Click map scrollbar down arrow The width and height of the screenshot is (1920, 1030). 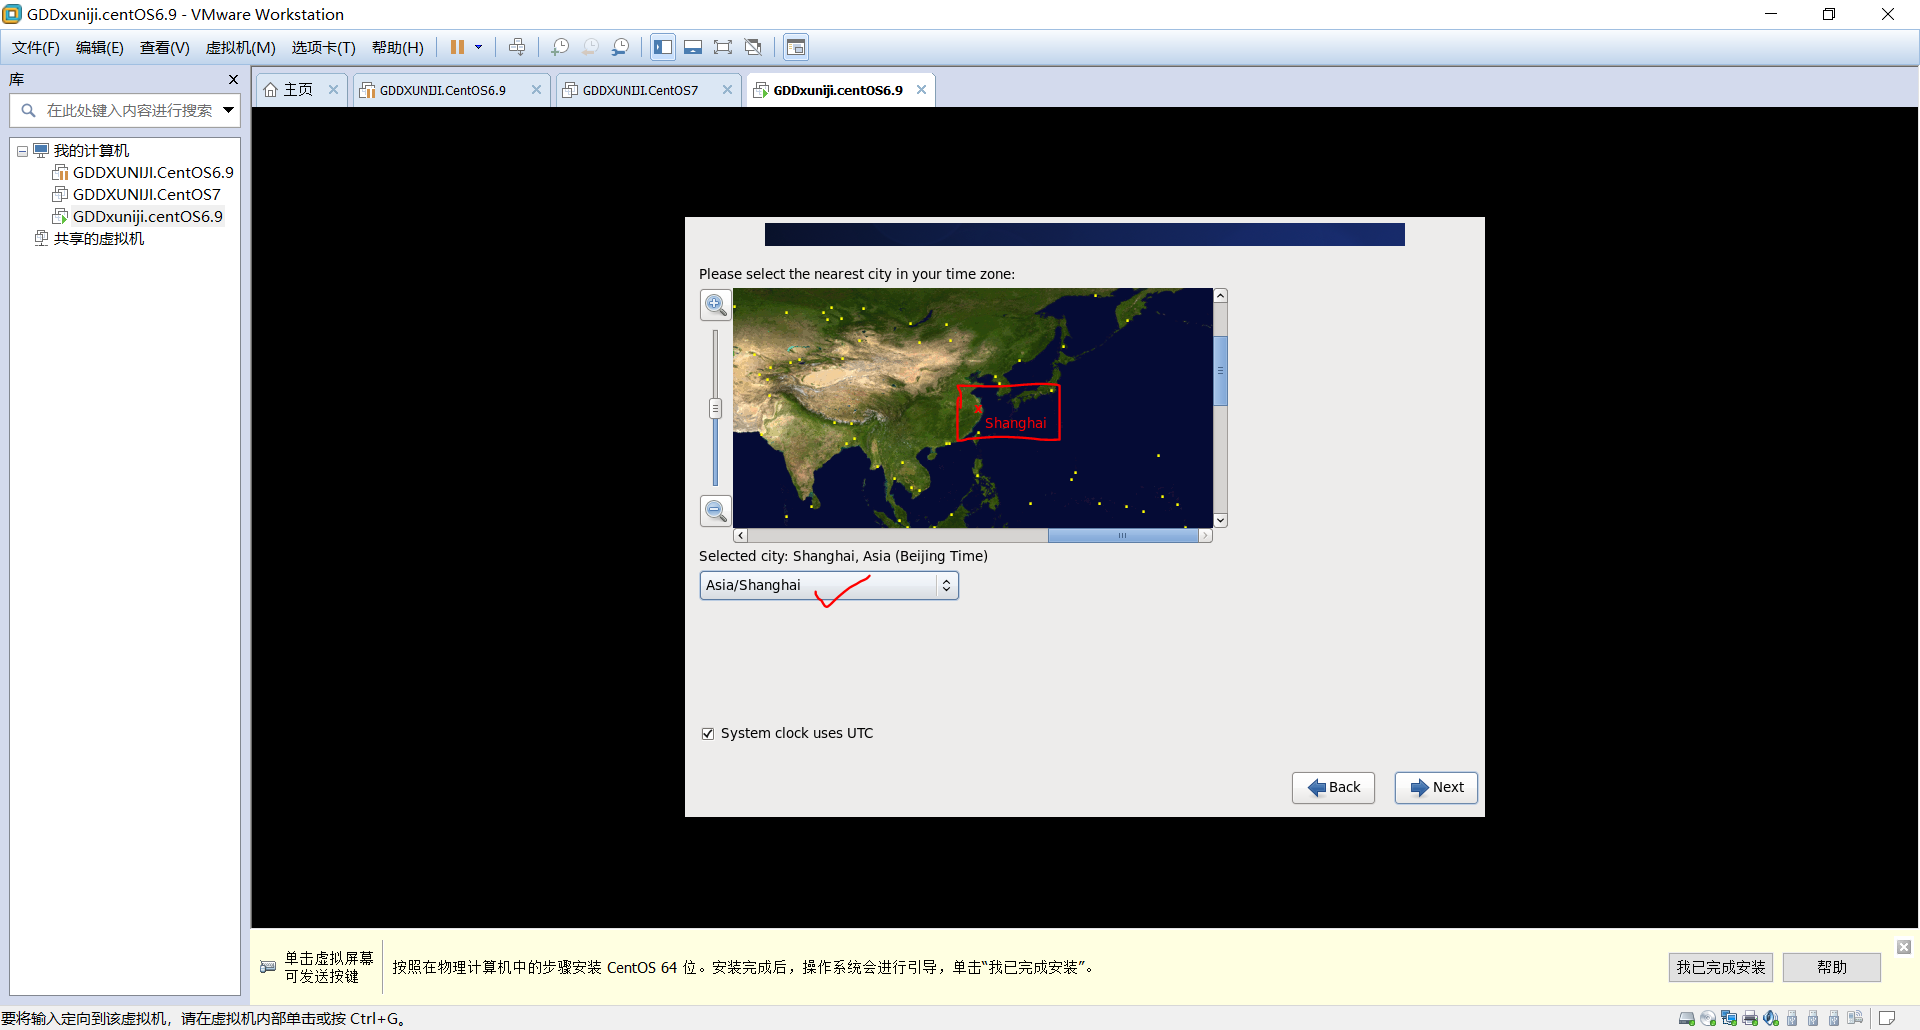click(x=1220, y=520)
